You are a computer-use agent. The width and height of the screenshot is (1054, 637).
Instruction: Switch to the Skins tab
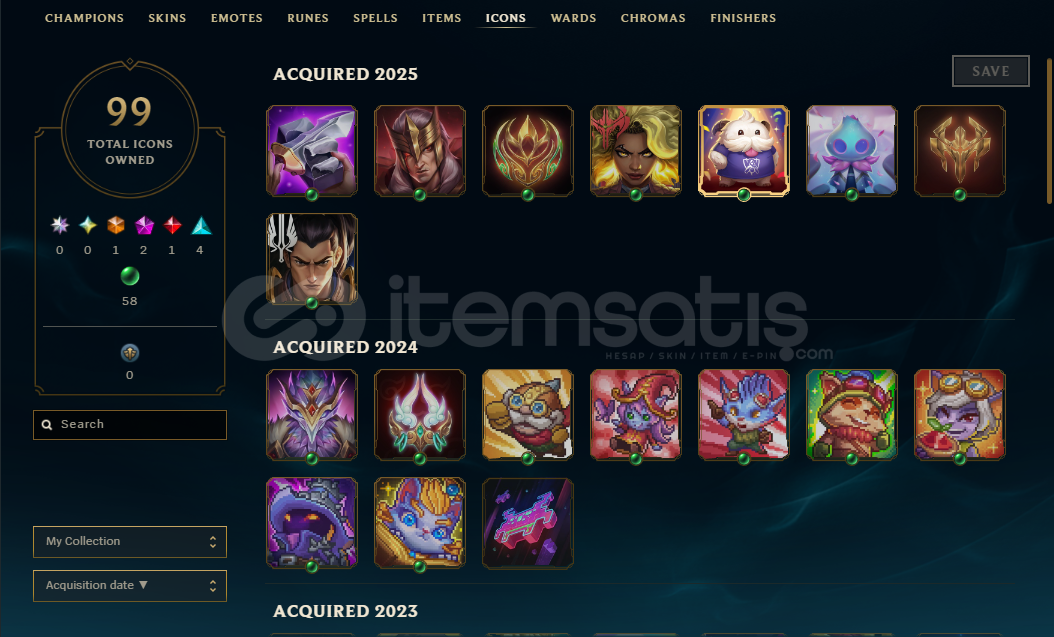pos(167,18)
